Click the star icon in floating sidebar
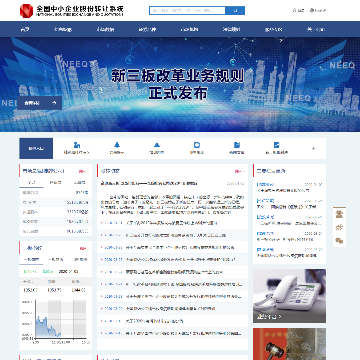 (339, 227)
